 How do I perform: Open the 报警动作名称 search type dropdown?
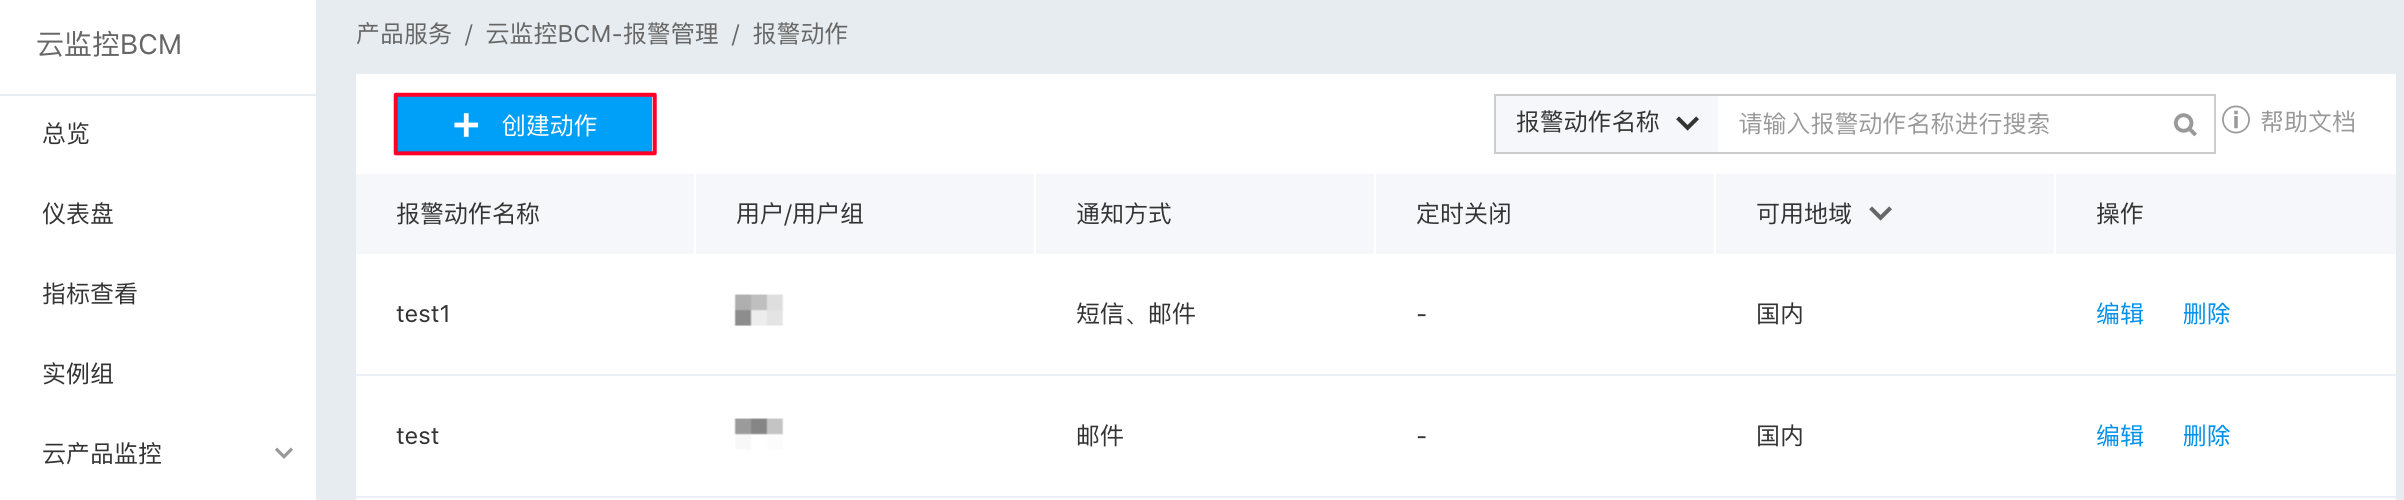(1607, 123)
